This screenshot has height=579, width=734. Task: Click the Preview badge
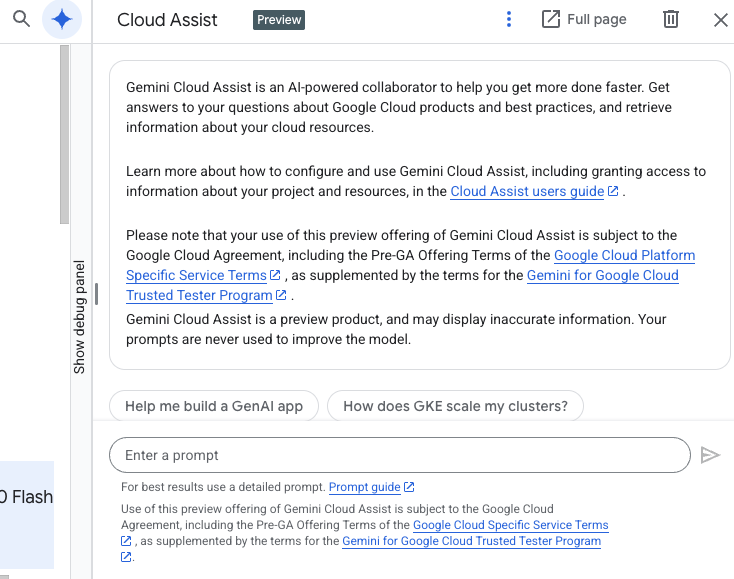pyautogui.click(x=279, y=20)
